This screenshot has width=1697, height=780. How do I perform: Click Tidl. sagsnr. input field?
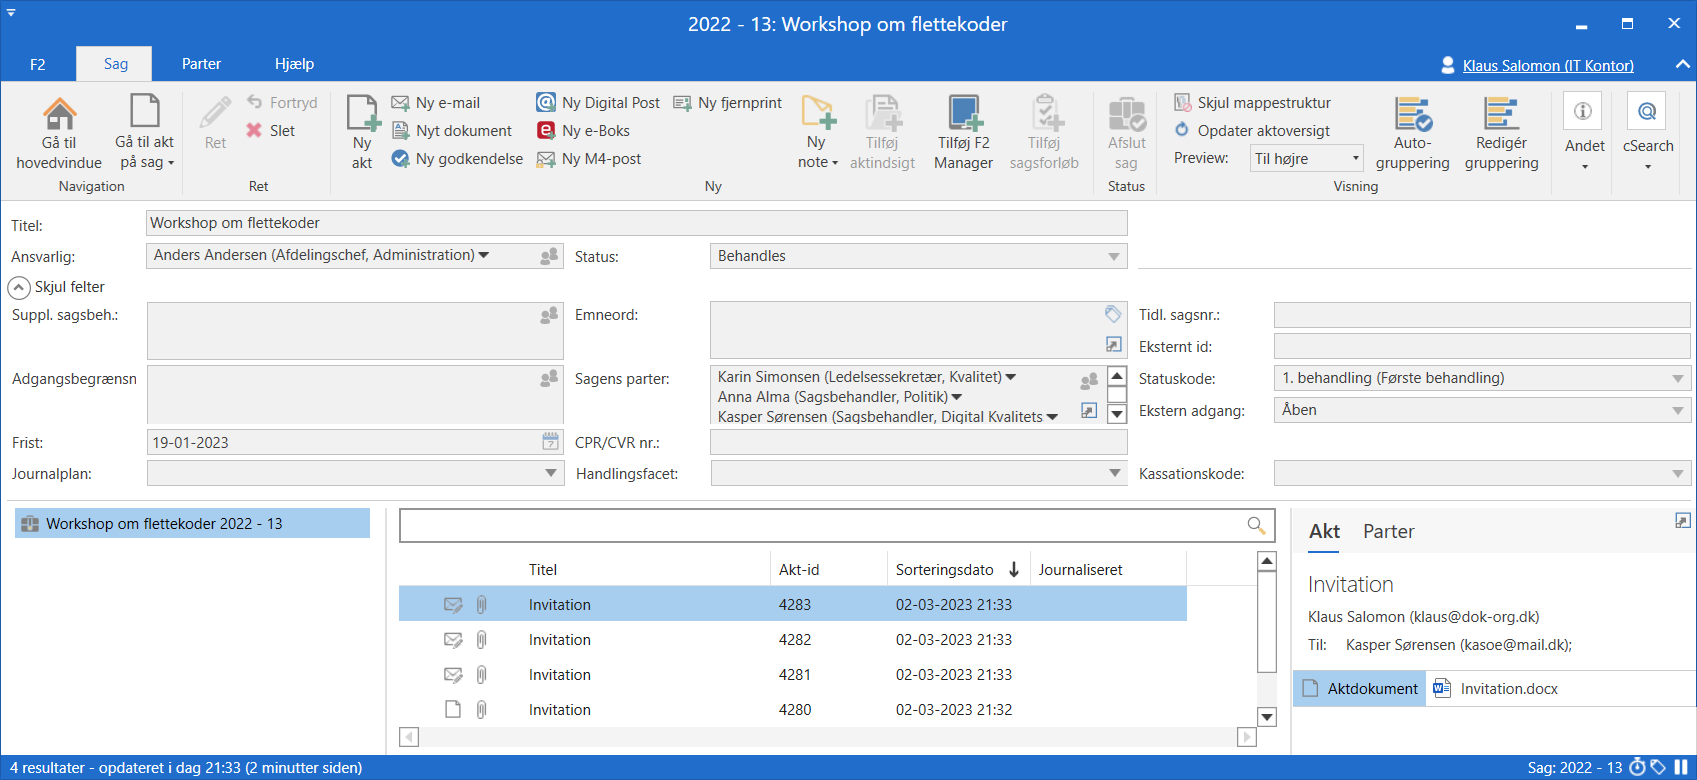pyautogui.click(x=1482, y=315)
